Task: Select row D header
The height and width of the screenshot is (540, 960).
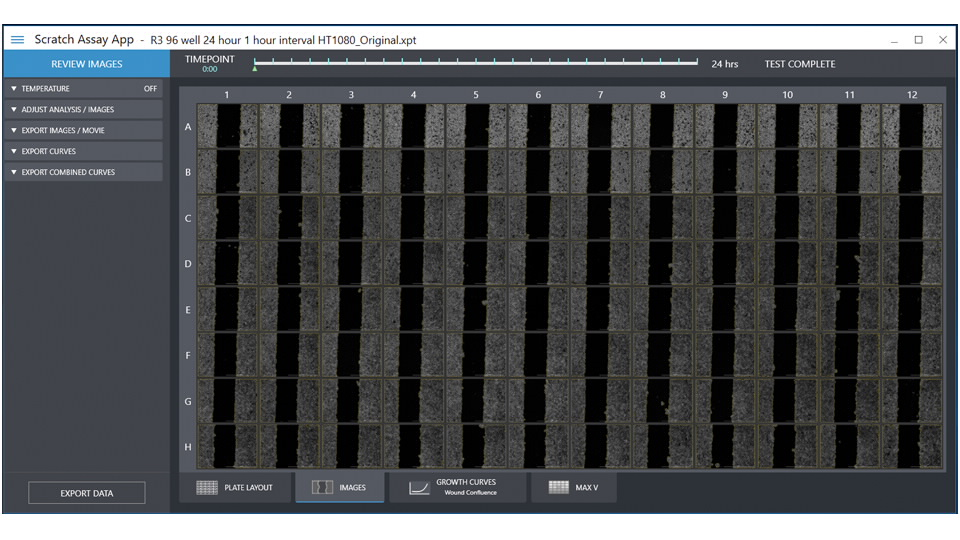Action: pos(188,265)
